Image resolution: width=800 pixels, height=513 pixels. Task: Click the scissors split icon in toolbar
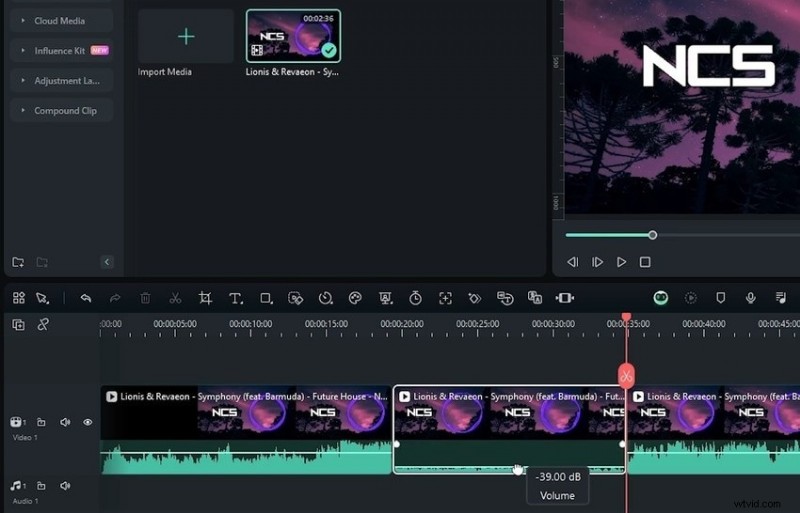(x=176, y=298)
